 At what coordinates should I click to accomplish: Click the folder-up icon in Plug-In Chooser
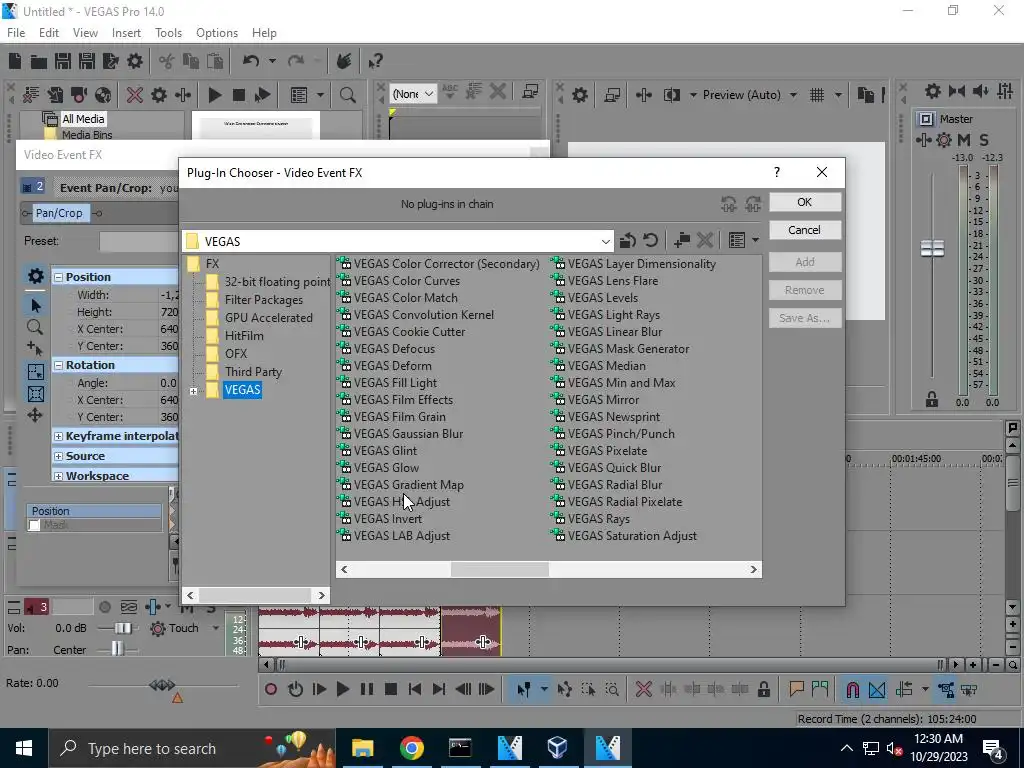pos(628,241)
